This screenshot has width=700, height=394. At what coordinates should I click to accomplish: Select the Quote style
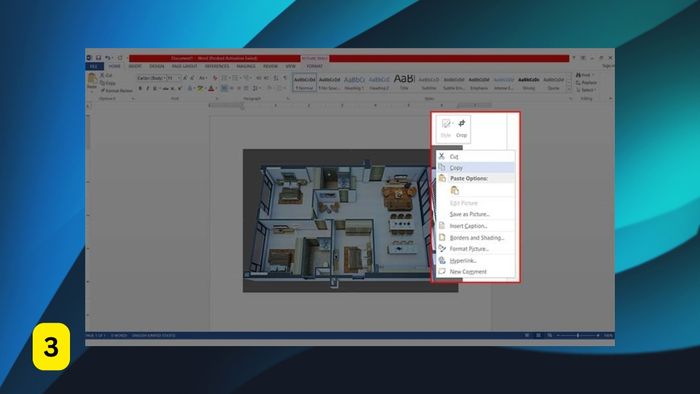[554, 83]
